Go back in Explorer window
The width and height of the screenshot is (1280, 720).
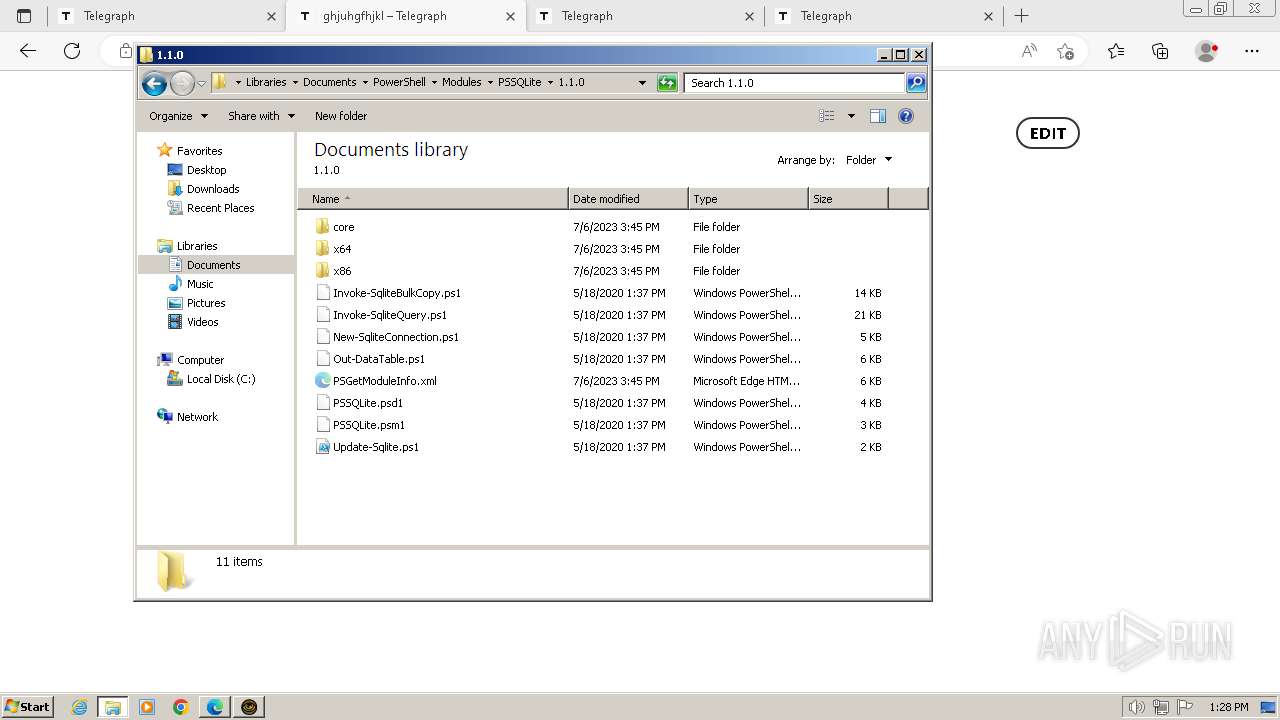154,83
